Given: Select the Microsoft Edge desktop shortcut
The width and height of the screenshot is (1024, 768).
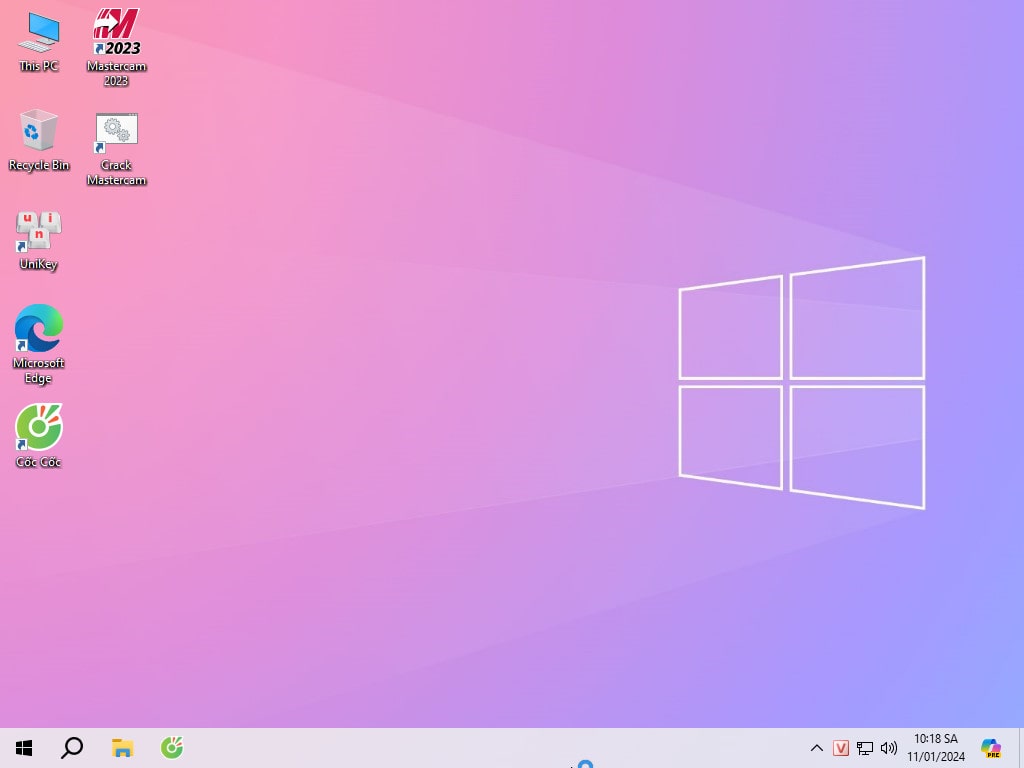Looking at the screenshot, I should tap(39, 344).
